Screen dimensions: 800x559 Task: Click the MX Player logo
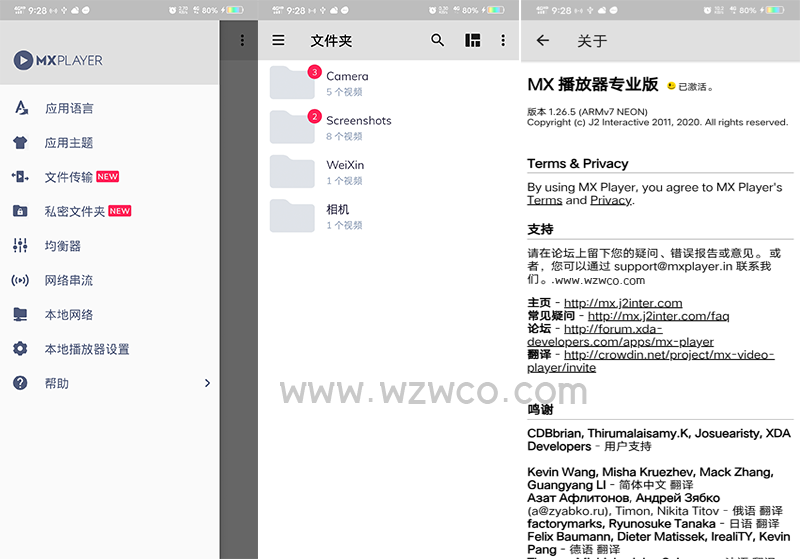click(x=59, y=60)
